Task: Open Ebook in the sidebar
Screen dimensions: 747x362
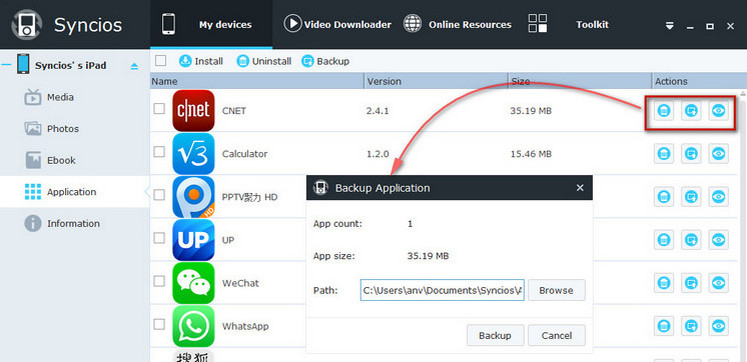Action: coord(75,161)
